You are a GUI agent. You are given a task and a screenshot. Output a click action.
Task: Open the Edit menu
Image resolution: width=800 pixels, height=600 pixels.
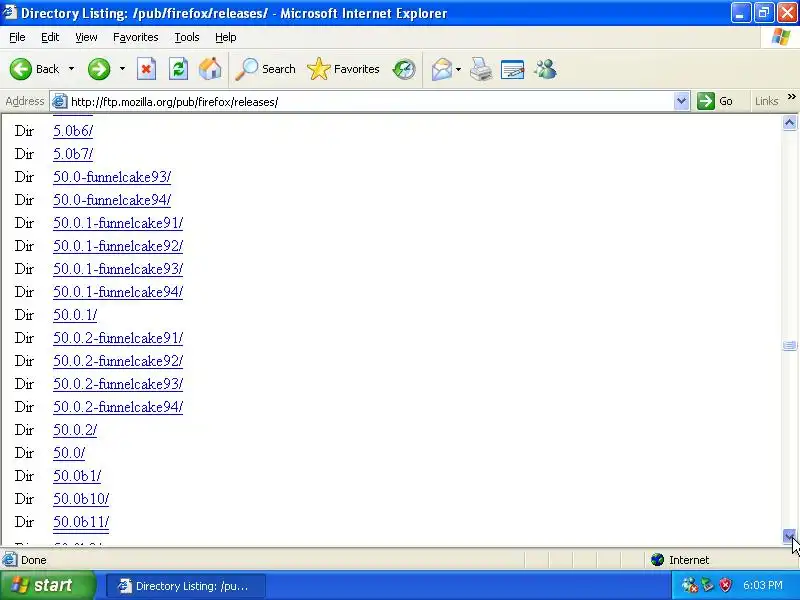pos(49,37)
